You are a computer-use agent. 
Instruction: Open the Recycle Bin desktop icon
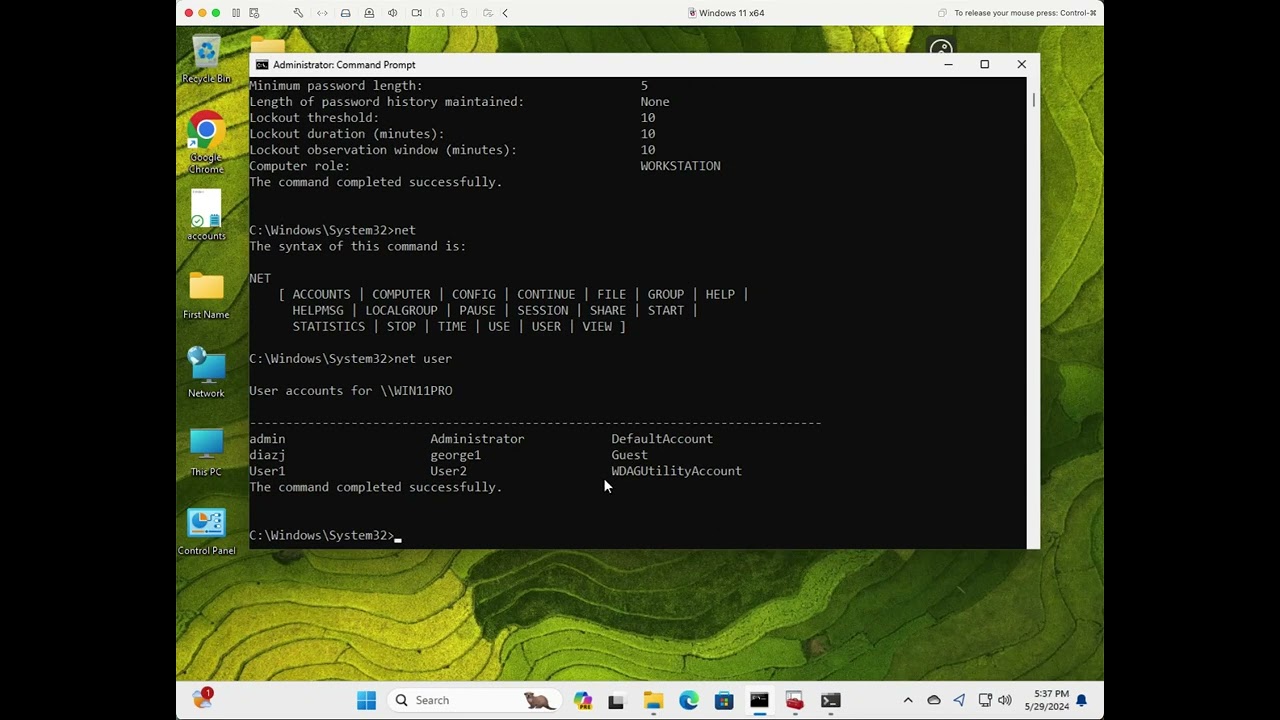coord(206,60)
